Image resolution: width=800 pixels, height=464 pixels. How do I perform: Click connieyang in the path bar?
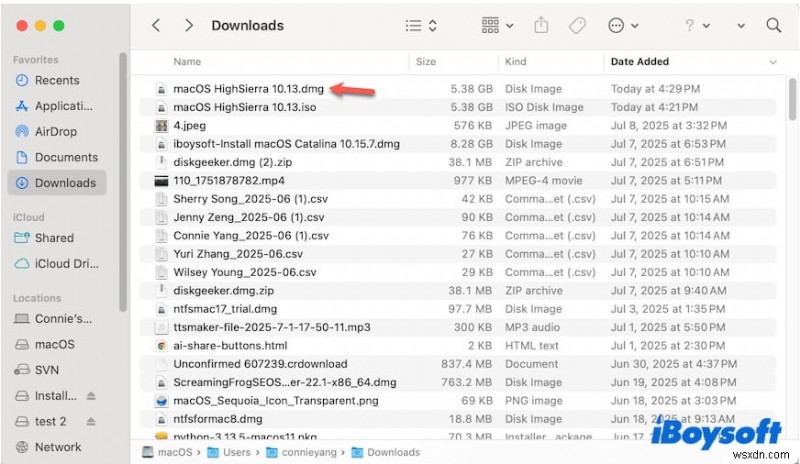point(302,452)
